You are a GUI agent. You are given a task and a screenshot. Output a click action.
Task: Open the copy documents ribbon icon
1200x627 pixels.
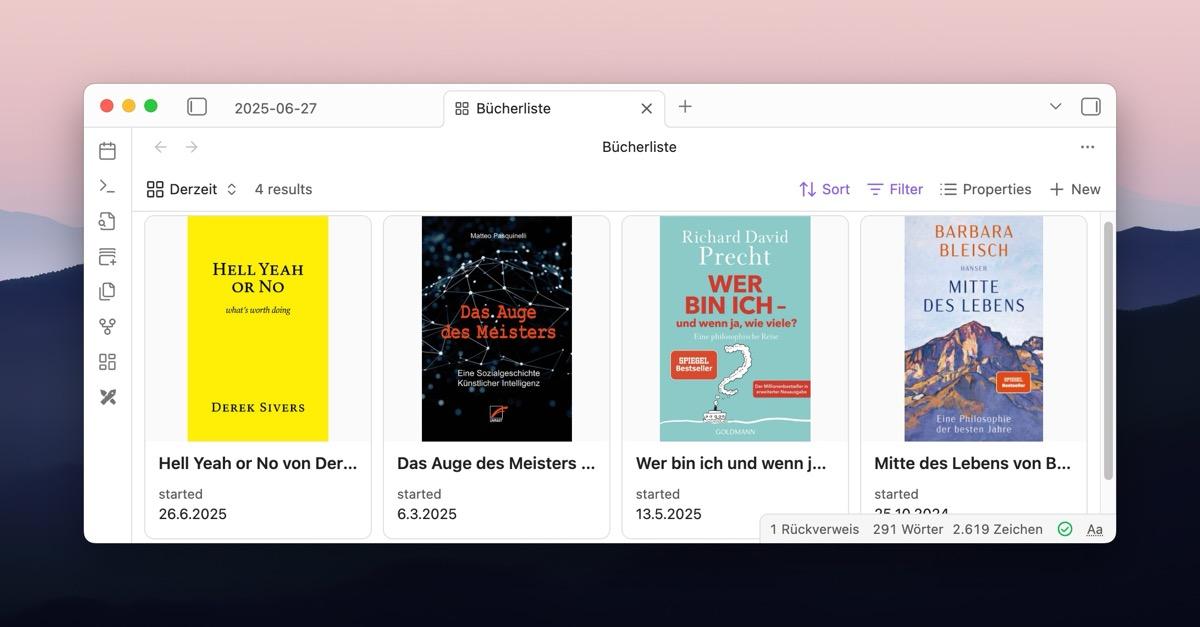tap(107, 292)
